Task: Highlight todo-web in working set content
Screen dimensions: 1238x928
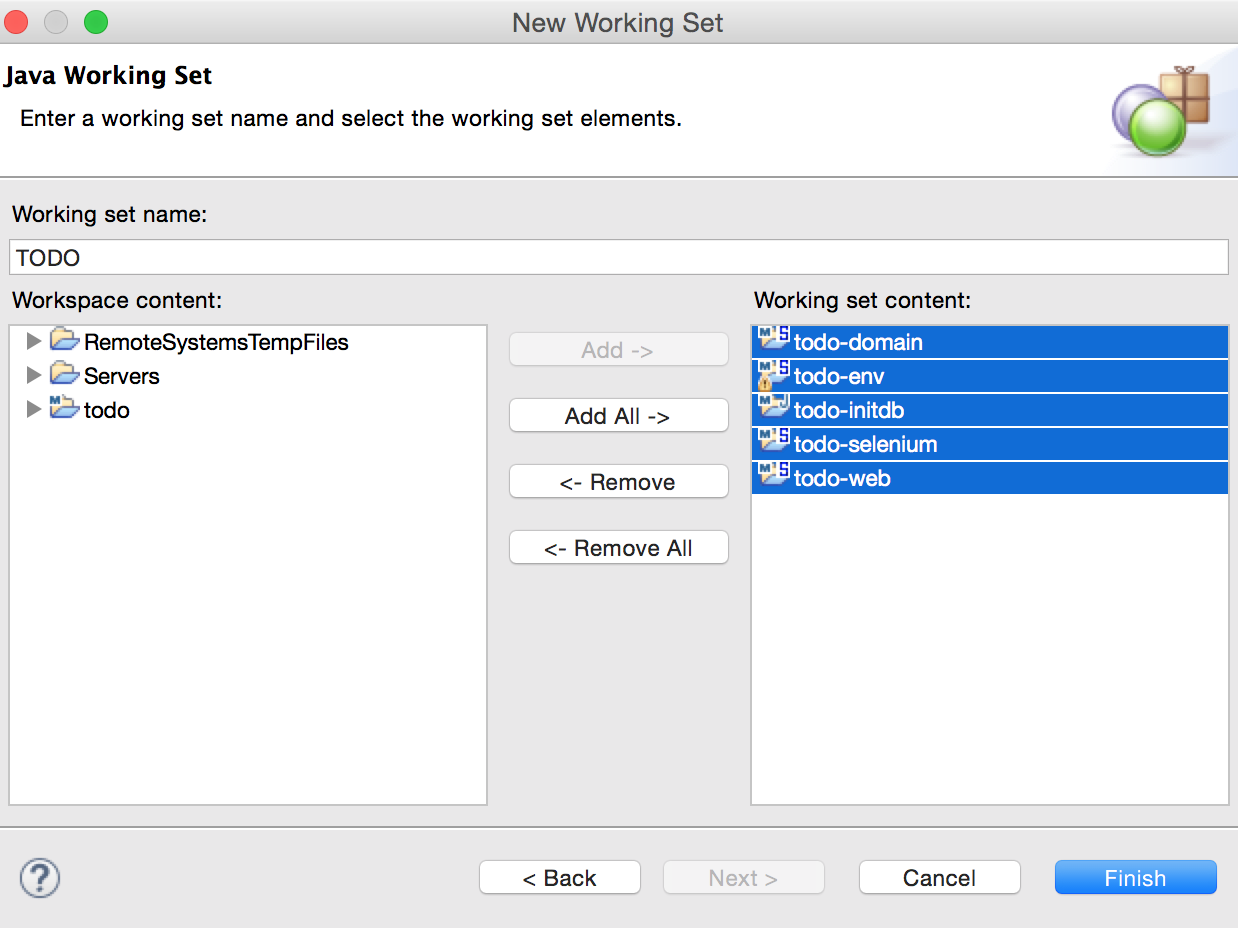Action: [x=840, y=478]
